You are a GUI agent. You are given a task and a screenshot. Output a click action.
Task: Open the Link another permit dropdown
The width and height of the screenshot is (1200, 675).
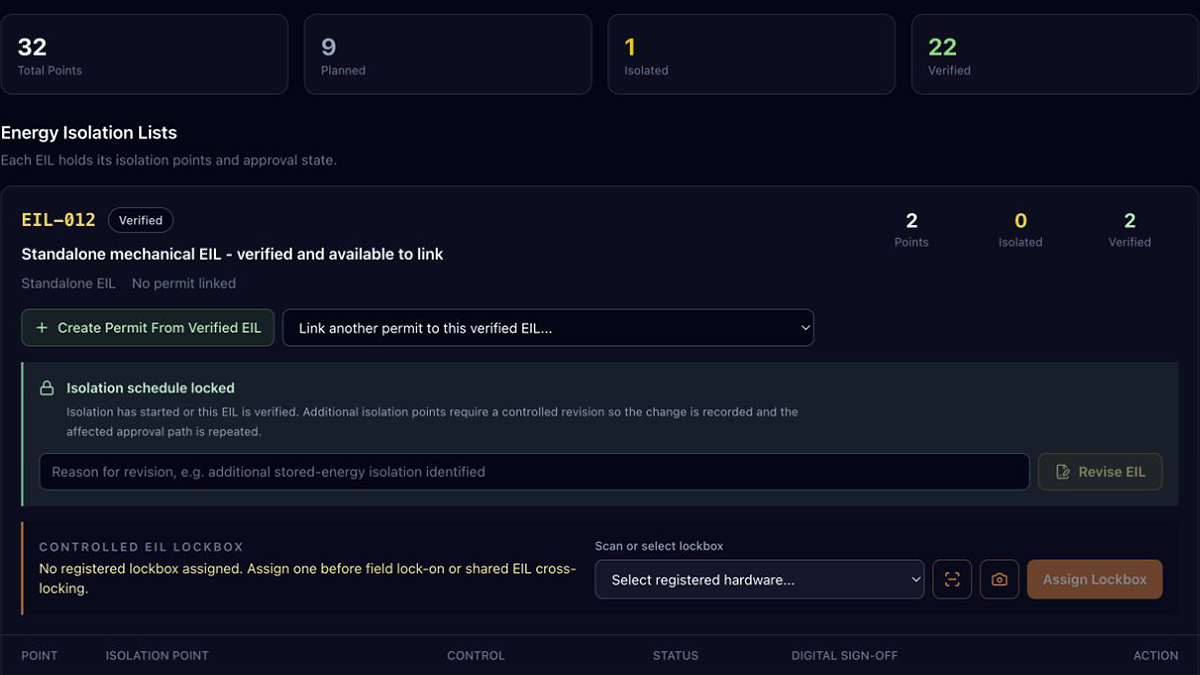pyautogui.click(x=548, y=328)
